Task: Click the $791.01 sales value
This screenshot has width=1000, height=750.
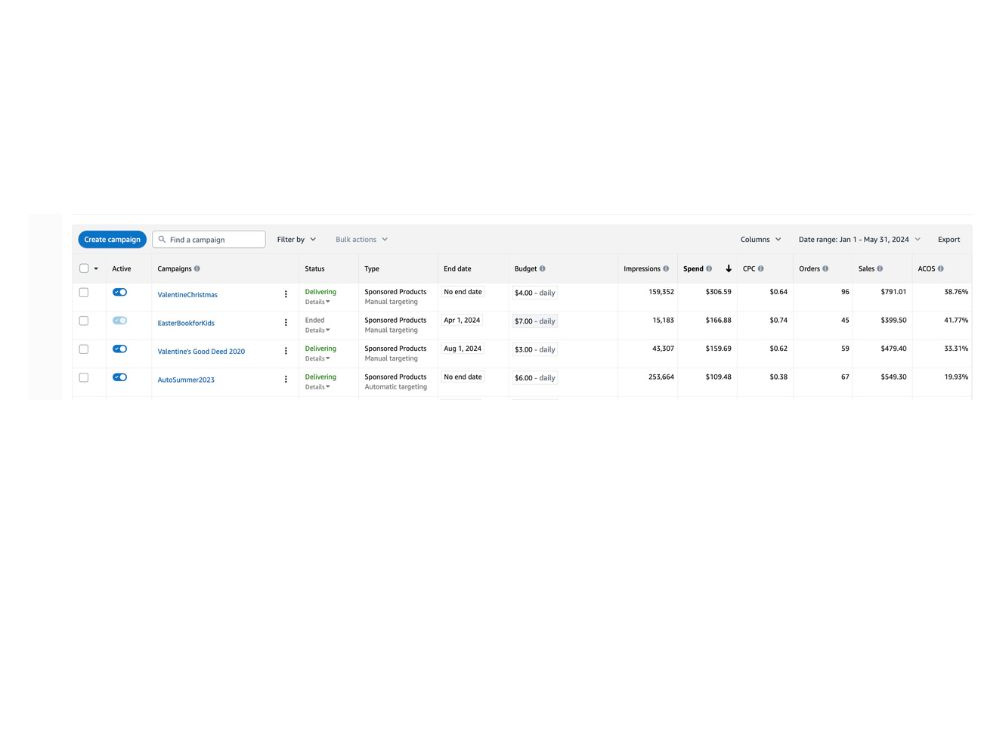Action: [x=893, y=291]
